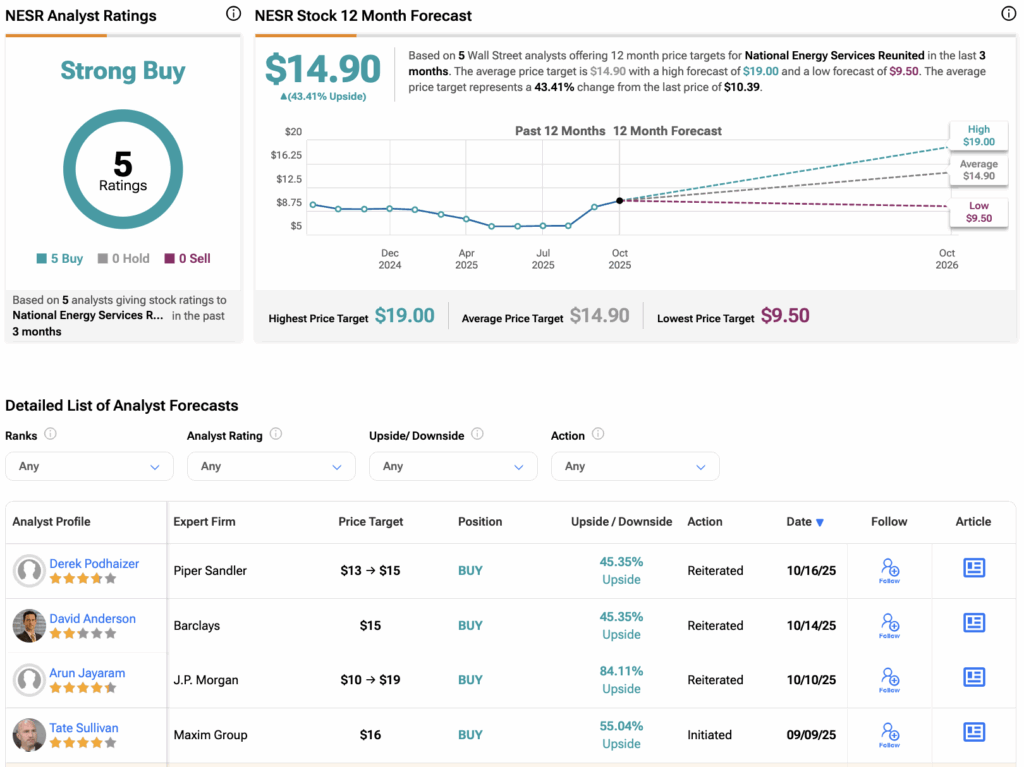Expand the Action filter dropdown
This screenshot has height=767, width=1024.
[x=634, y=466]
